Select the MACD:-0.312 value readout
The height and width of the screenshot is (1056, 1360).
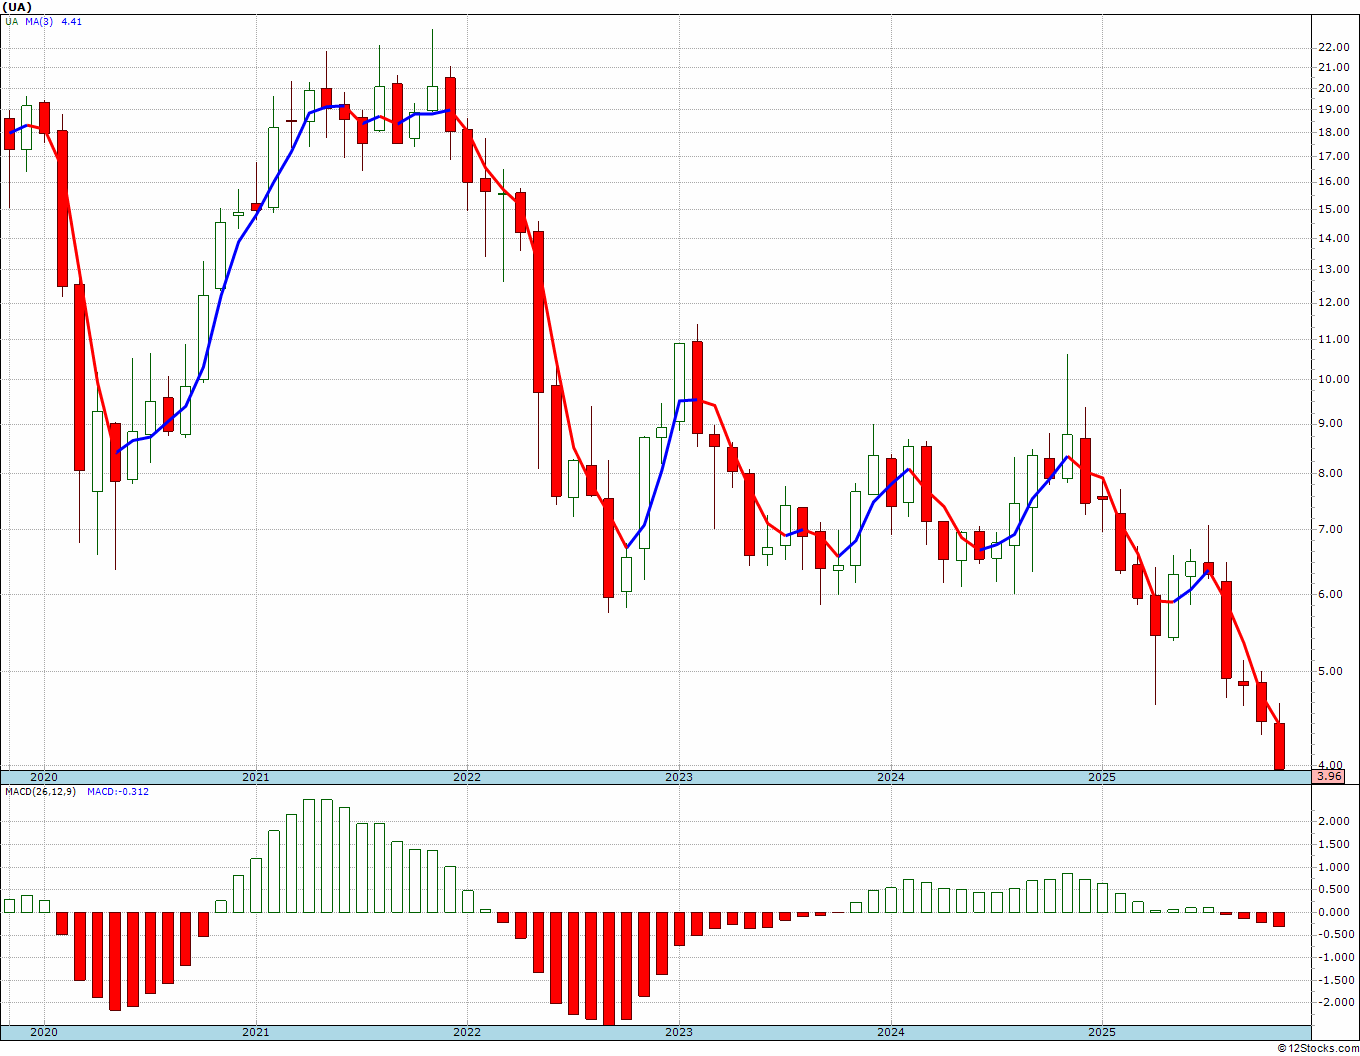(118, 792)
